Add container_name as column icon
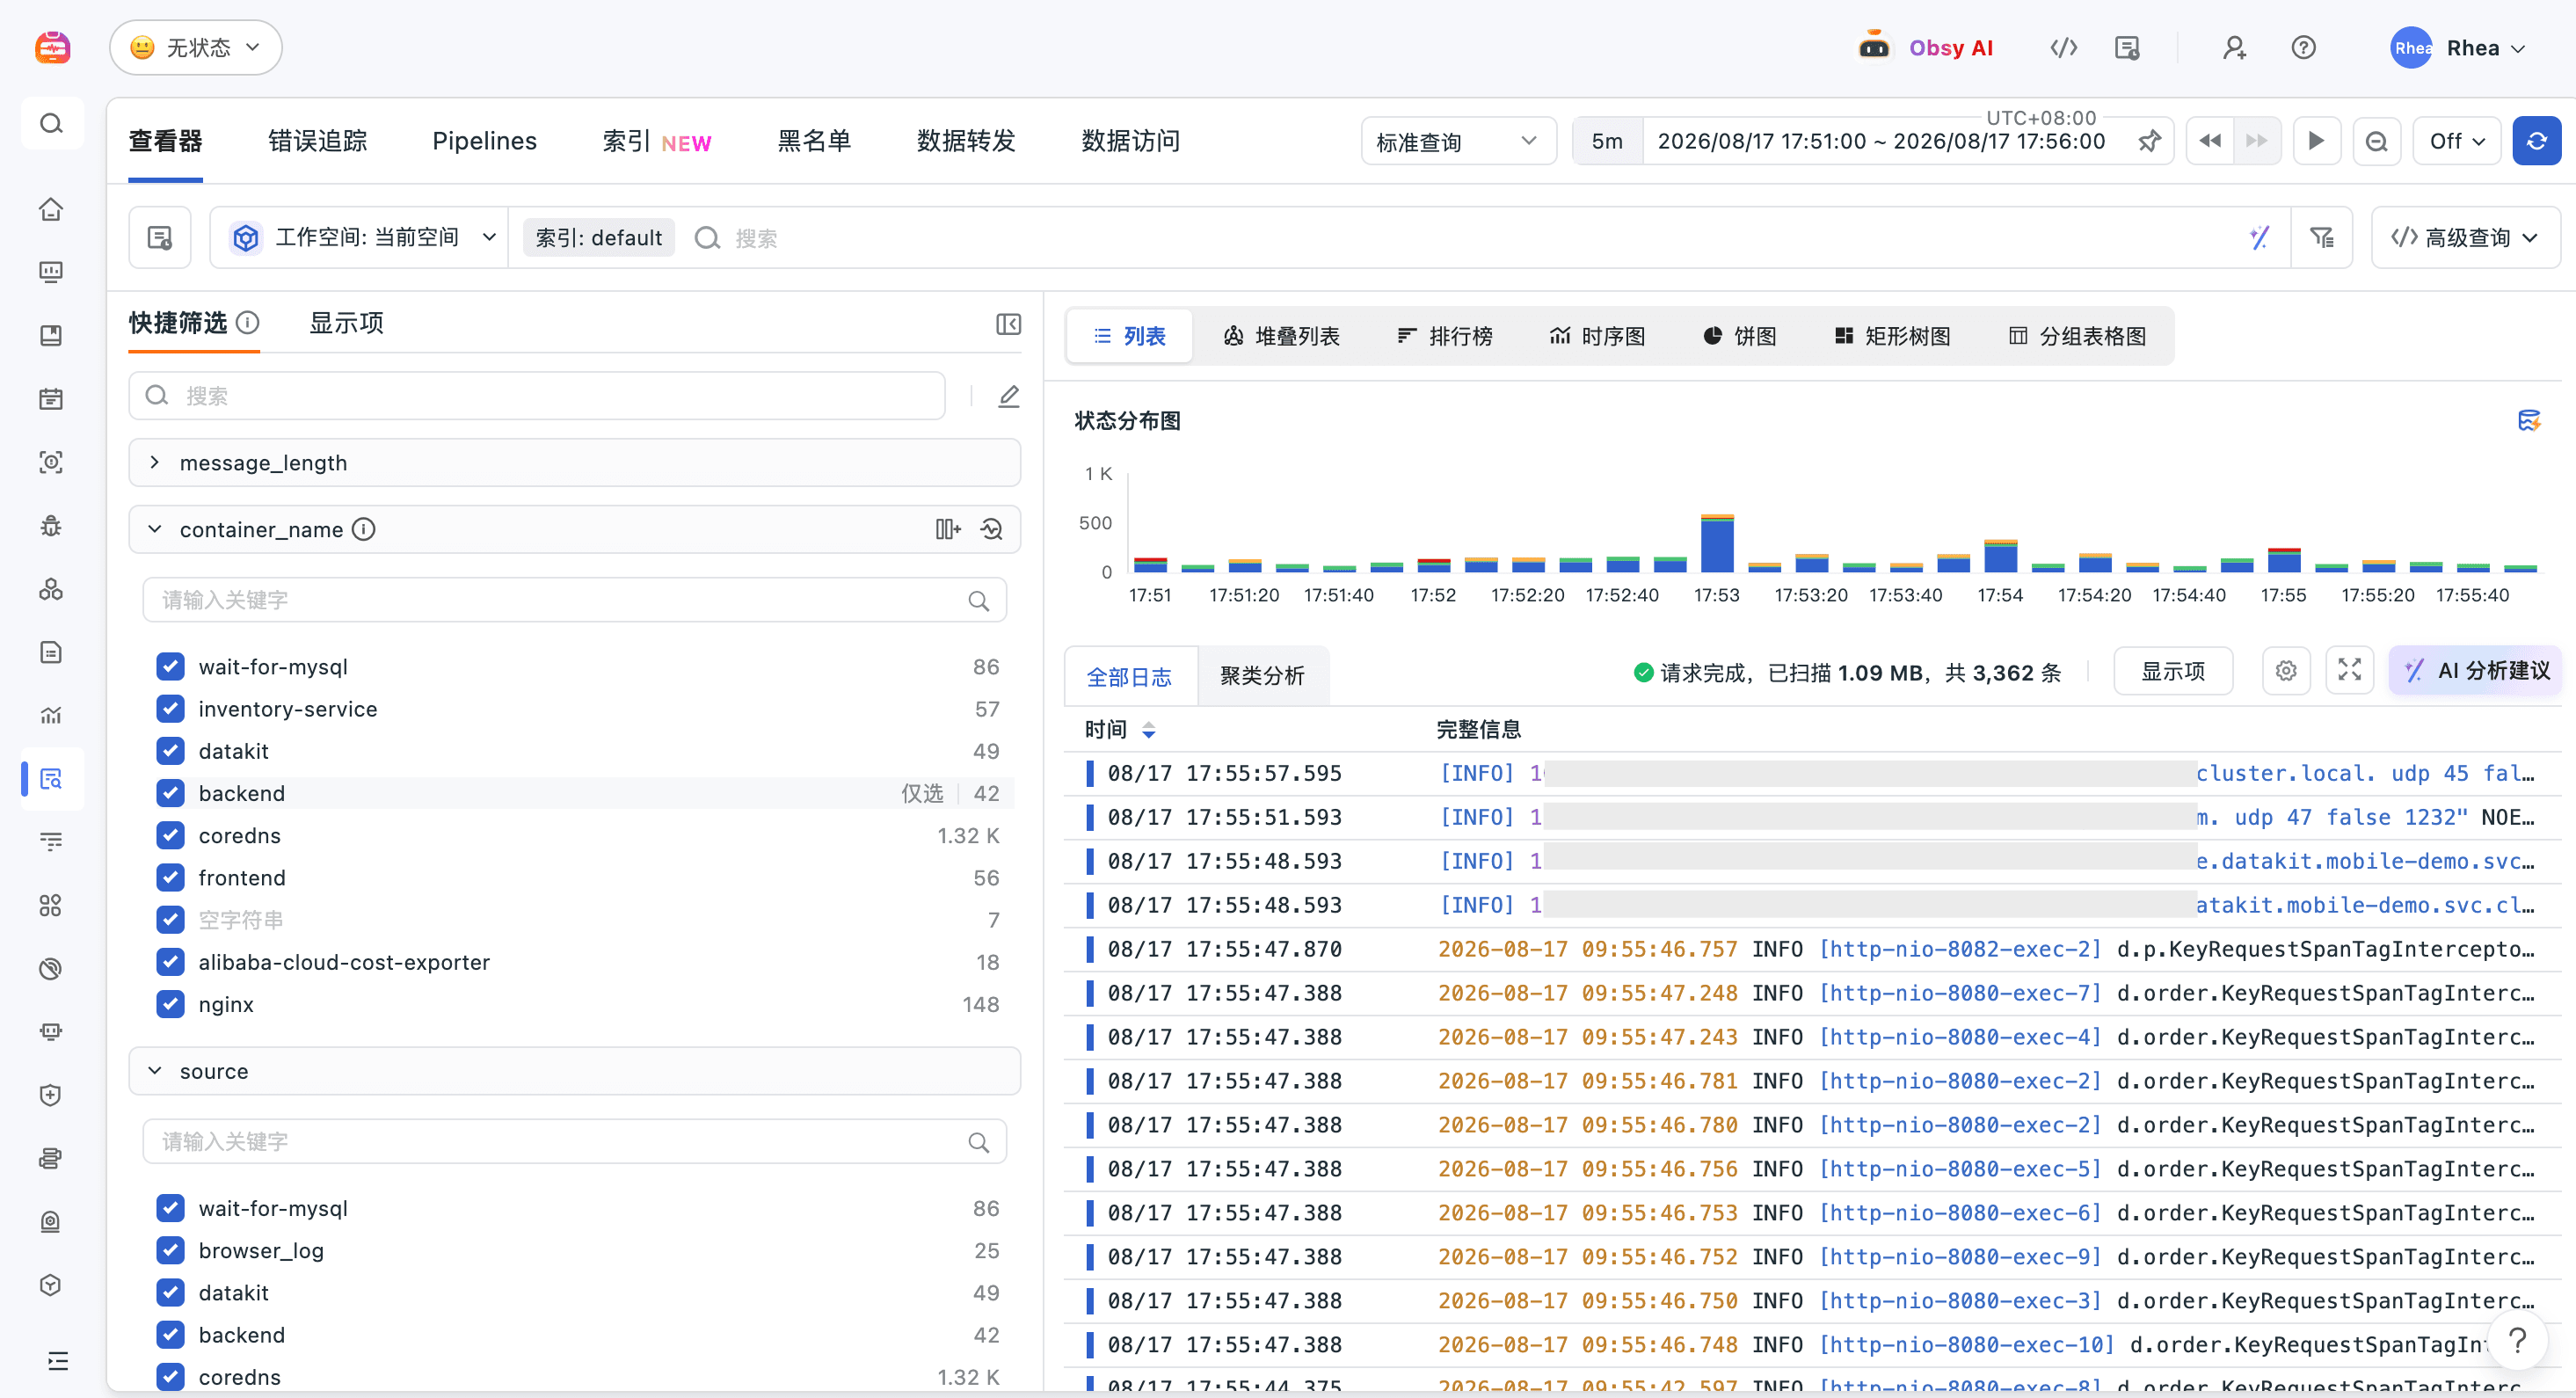This screenshot has width=2576, height=1398. click(x=947, y=529)
